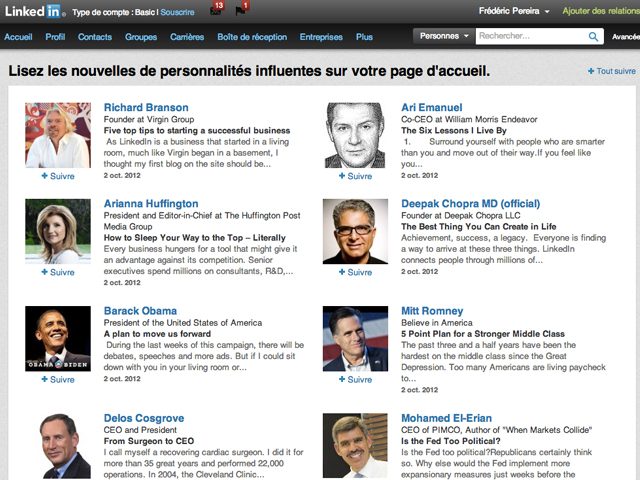Click the LinkedIn logo
640x480 pixels.
tap(35, 11)
